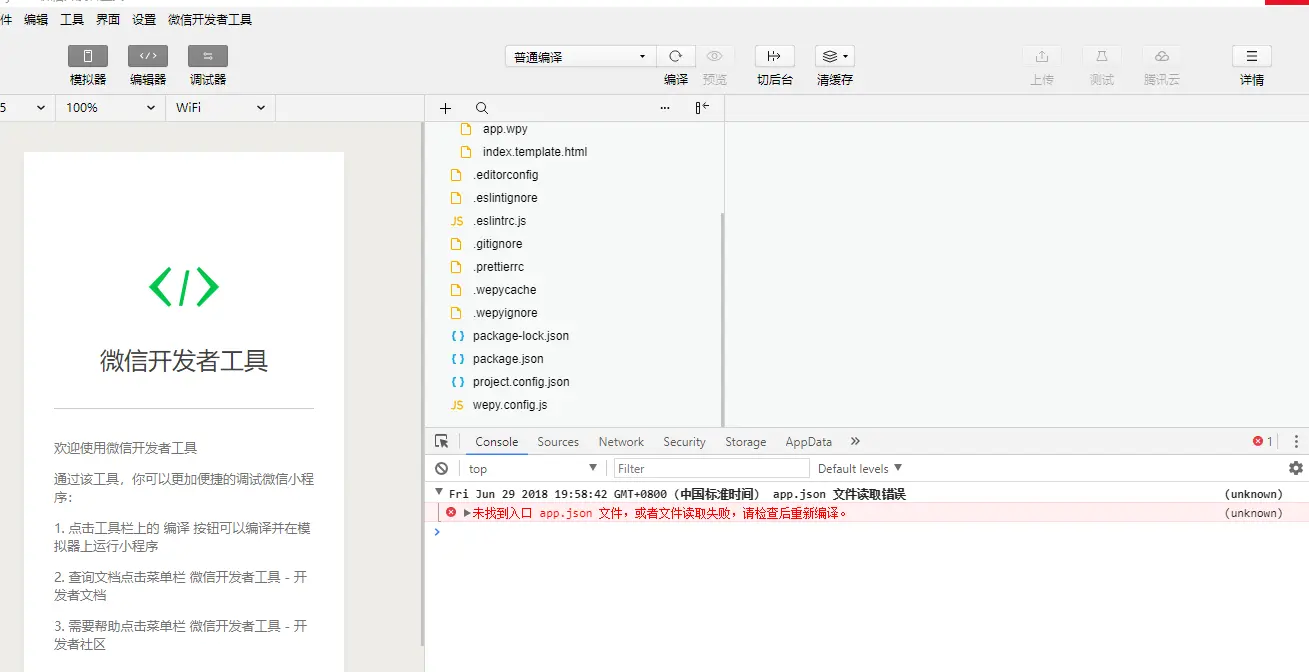Viewport: 1309px width, 672px height.
Task: Open the 编辑 menu
Action: tap(36, 19)
